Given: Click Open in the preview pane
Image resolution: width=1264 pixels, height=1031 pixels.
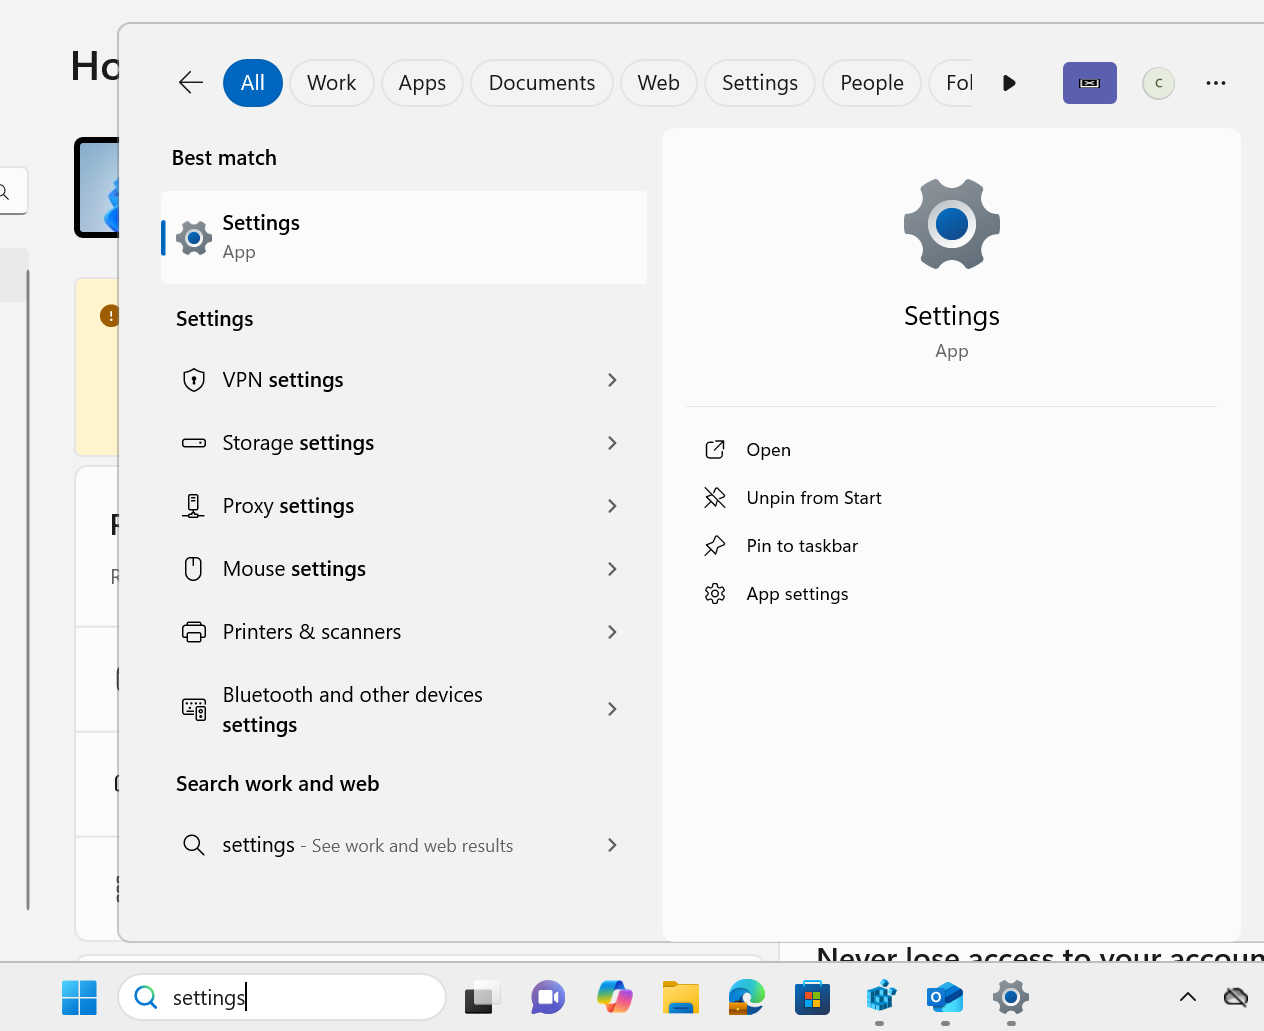Looking at the screenshot, I should pyautogui.click(x=768, y=450).
